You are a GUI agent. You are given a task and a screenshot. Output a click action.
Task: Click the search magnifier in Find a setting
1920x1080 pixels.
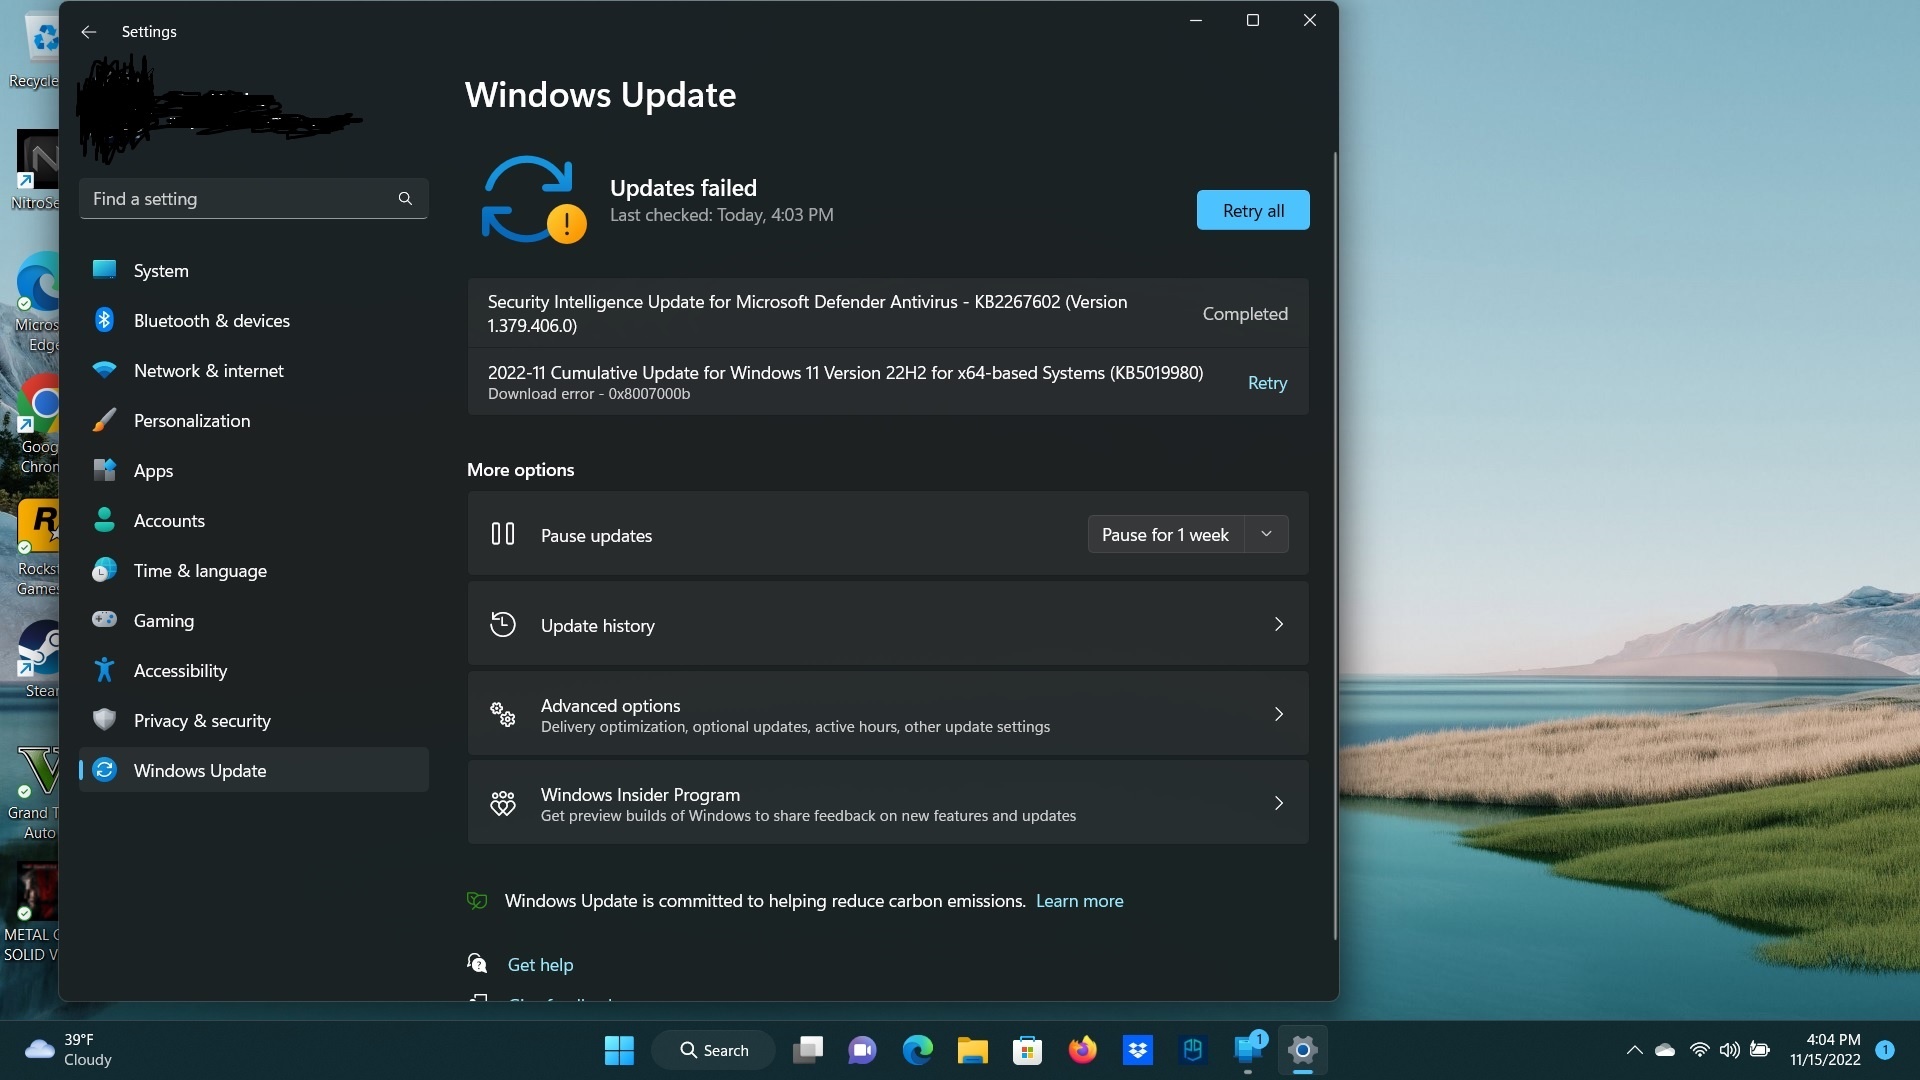[x=404, y=198]
